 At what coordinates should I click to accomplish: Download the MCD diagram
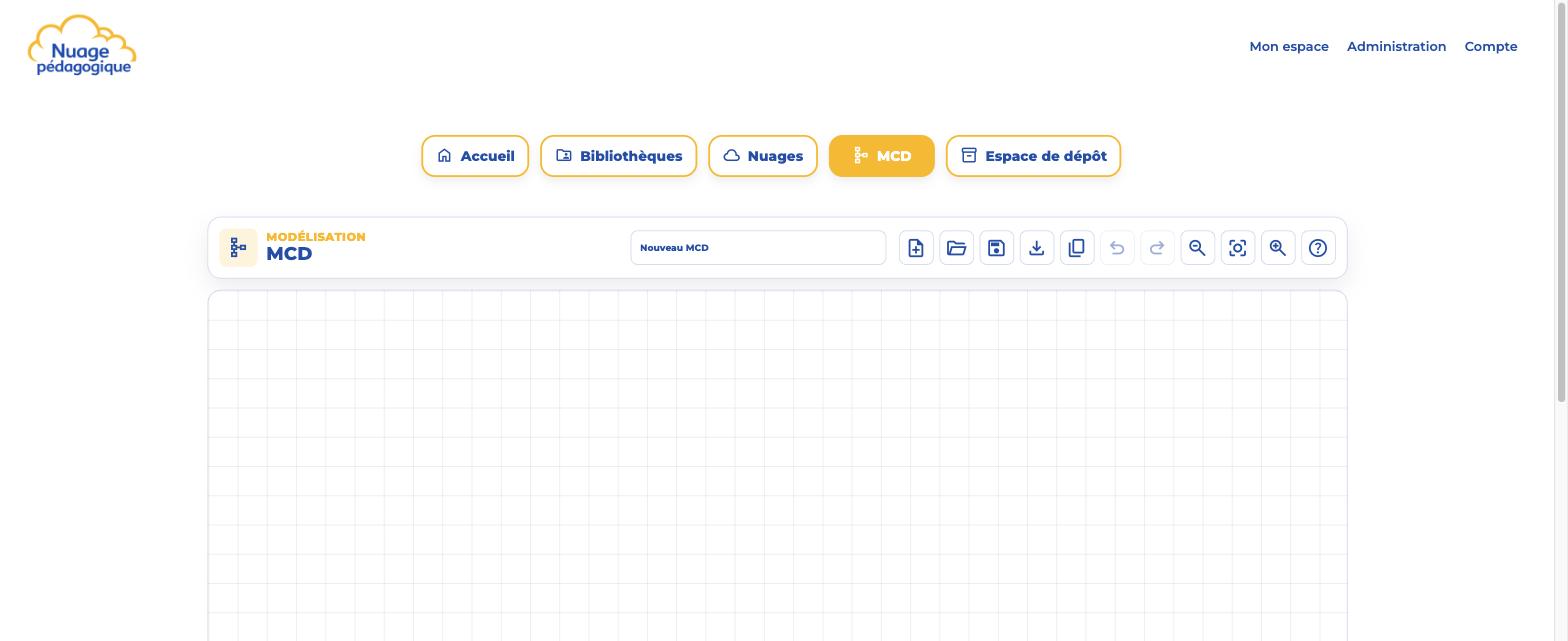(1036, 248)
